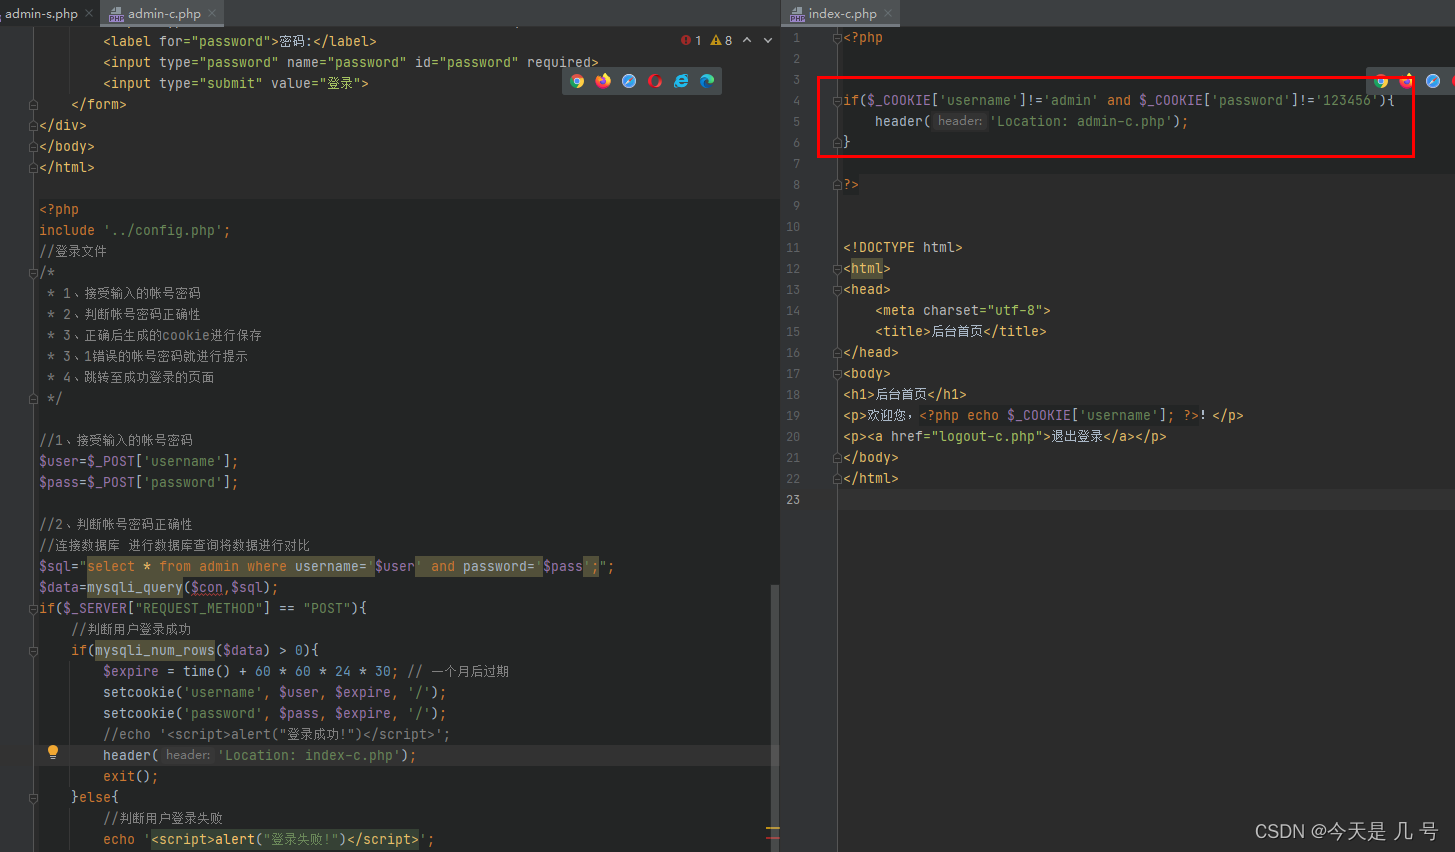
Task: Click setcookie('username' line
Action: point(275,693)
